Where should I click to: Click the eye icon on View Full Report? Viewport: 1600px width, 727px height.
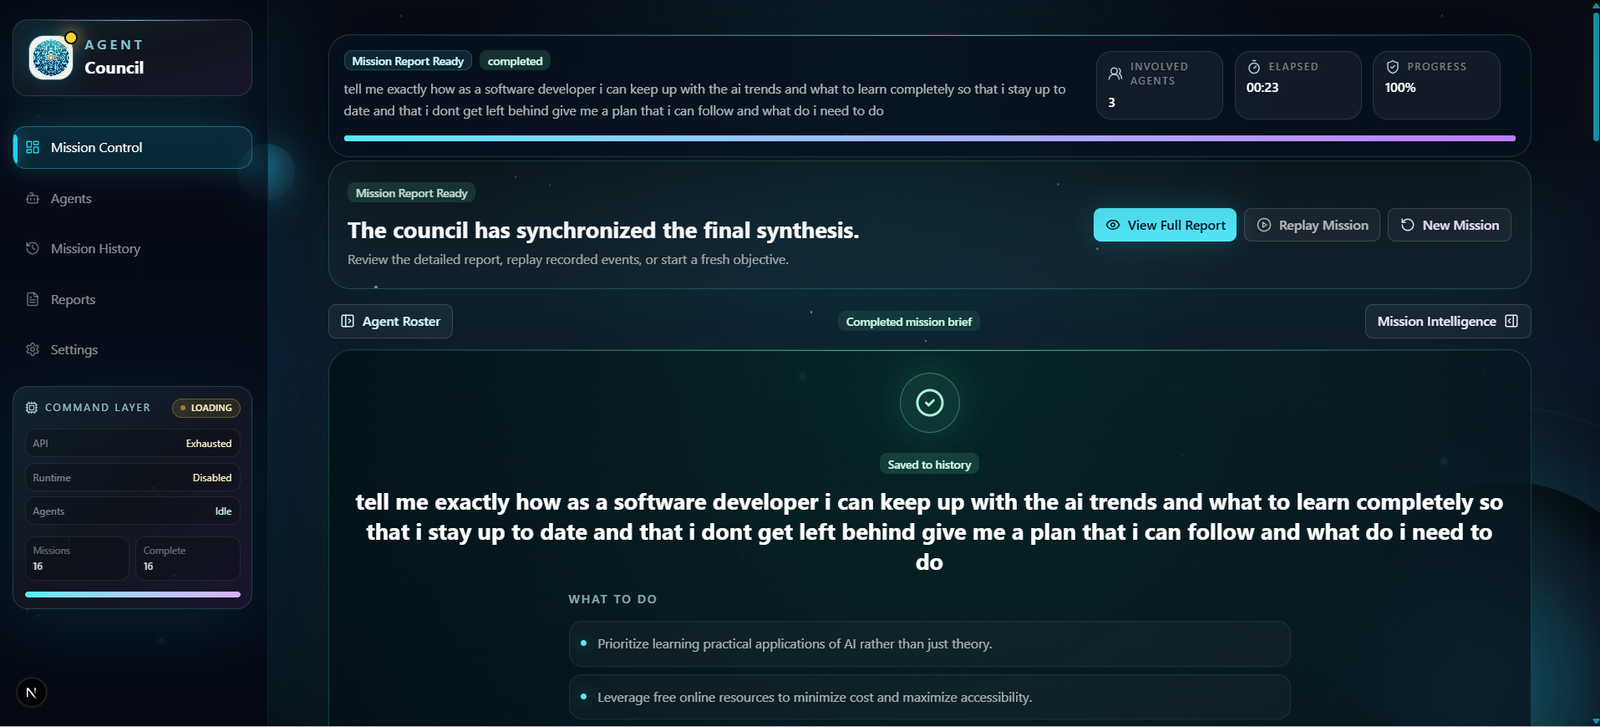pos(1112,225)
